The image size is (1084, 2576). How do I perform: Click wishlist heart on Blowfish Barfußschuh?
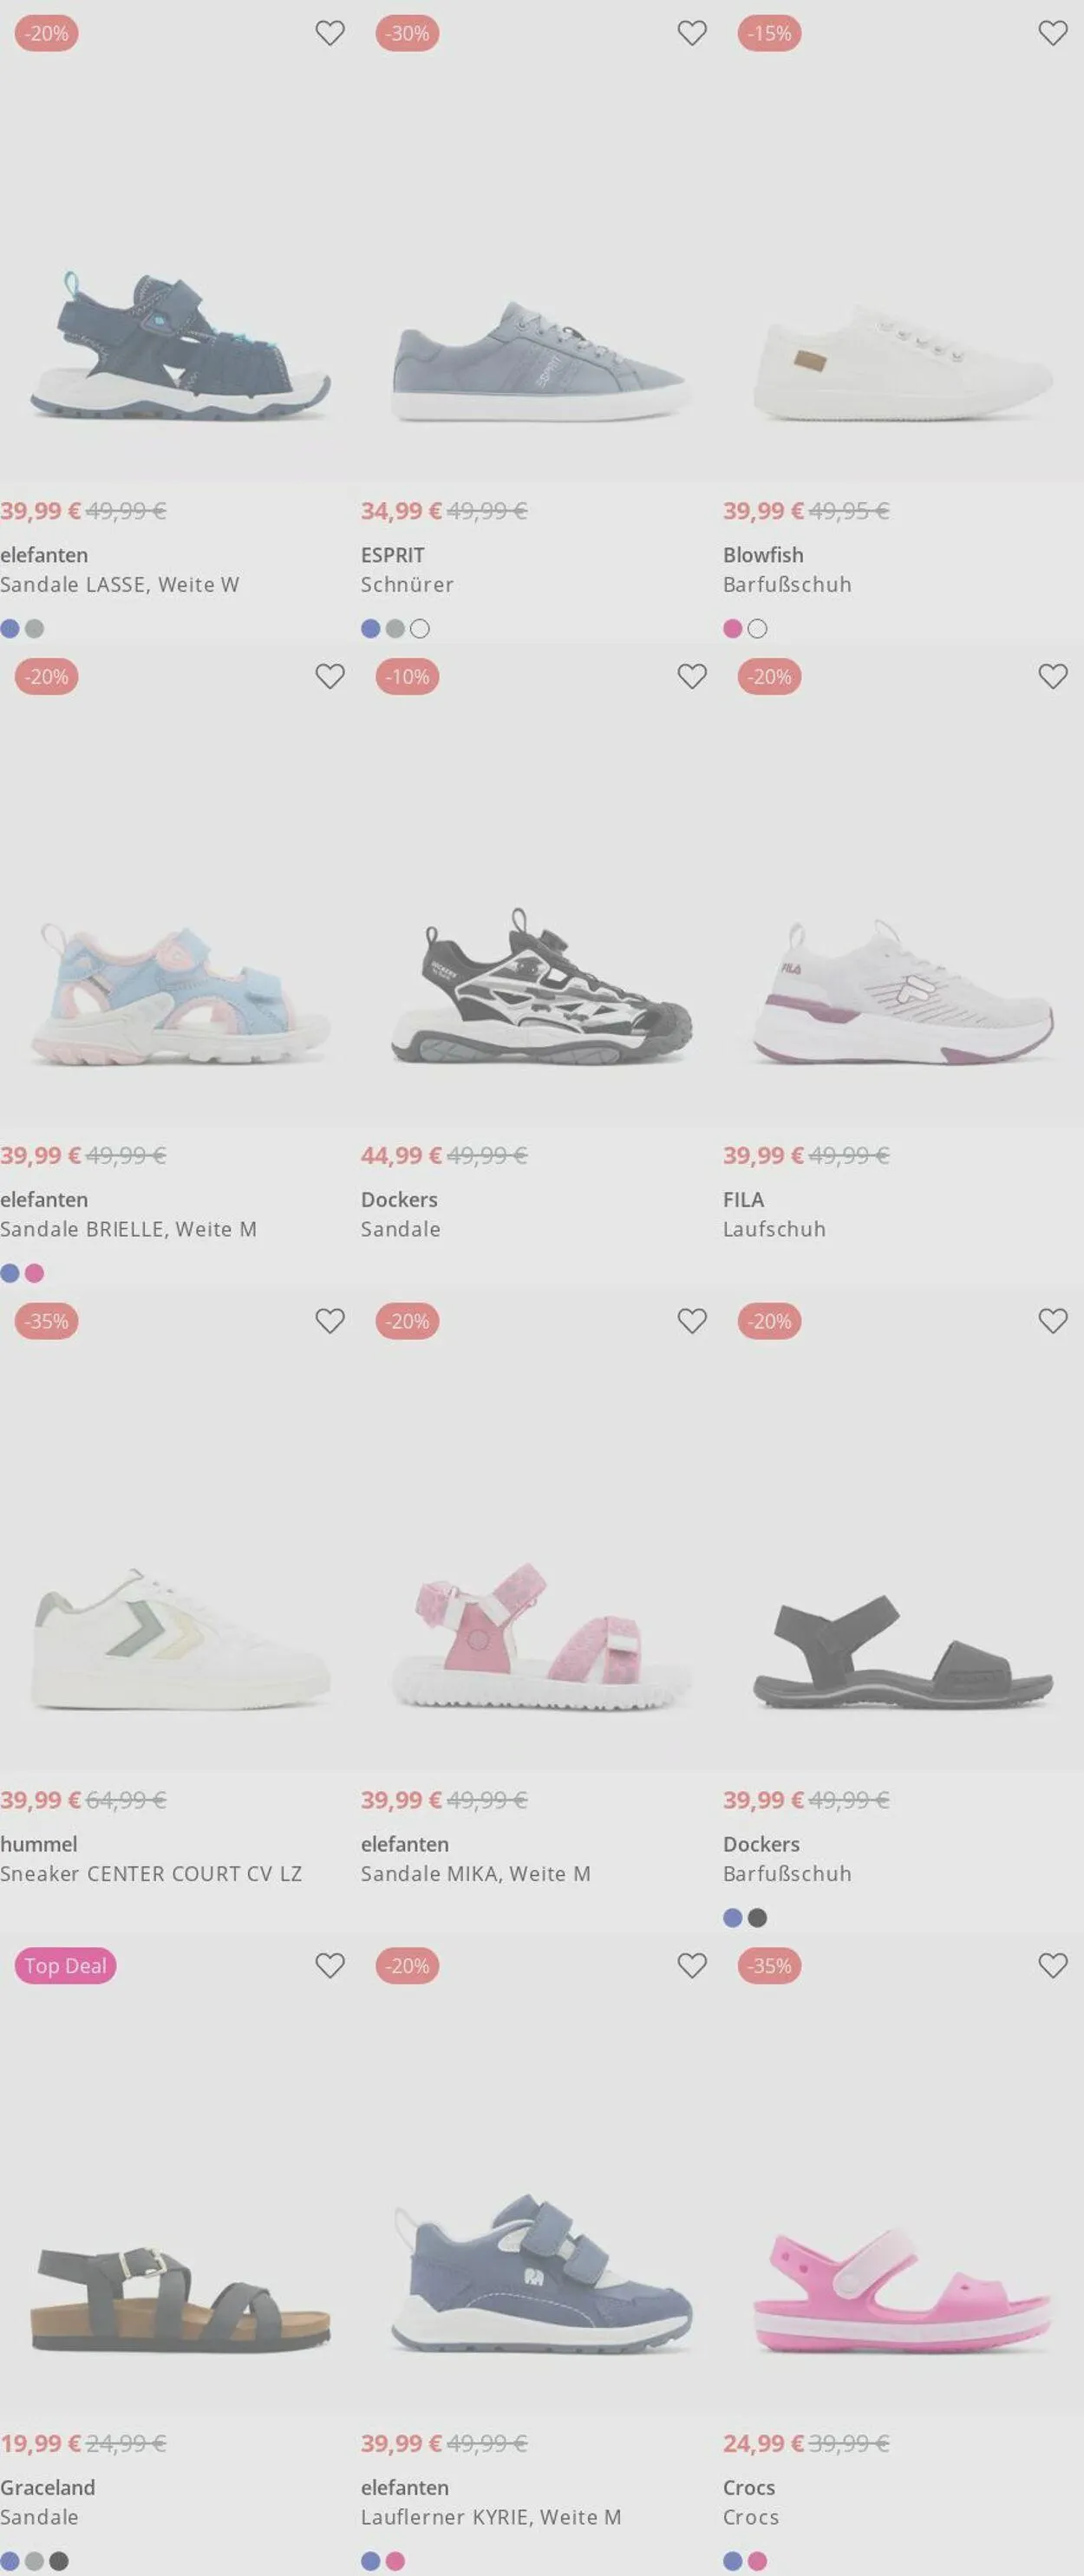(1053, 33)
